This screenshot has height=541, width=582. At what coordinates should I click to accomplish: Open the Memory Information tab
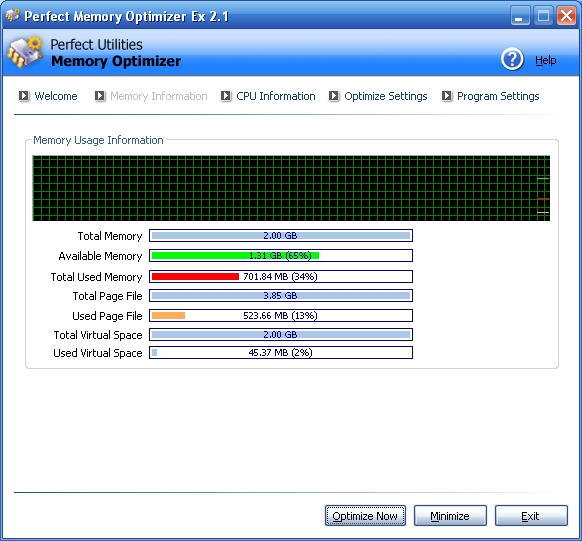coord(158,96)
